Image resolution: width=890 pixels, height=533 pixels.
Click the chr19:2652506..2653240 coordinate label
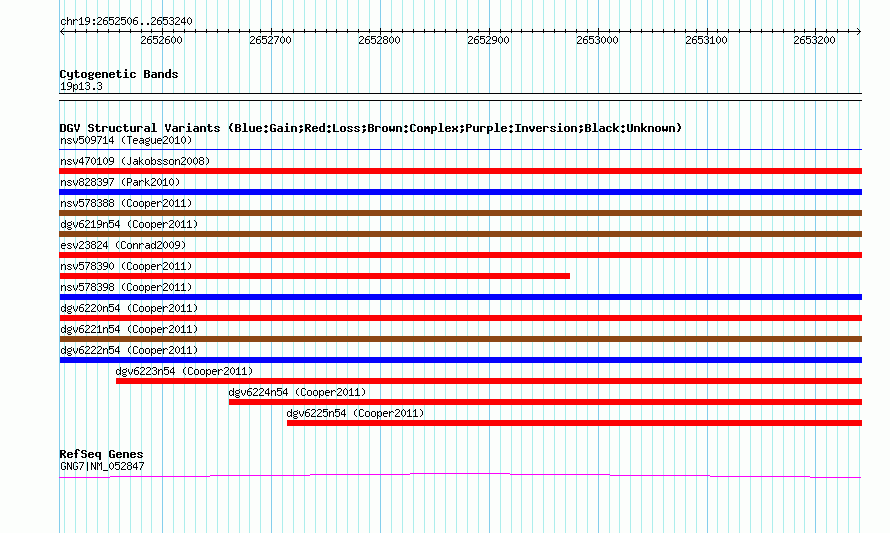[x=126, y=21]
